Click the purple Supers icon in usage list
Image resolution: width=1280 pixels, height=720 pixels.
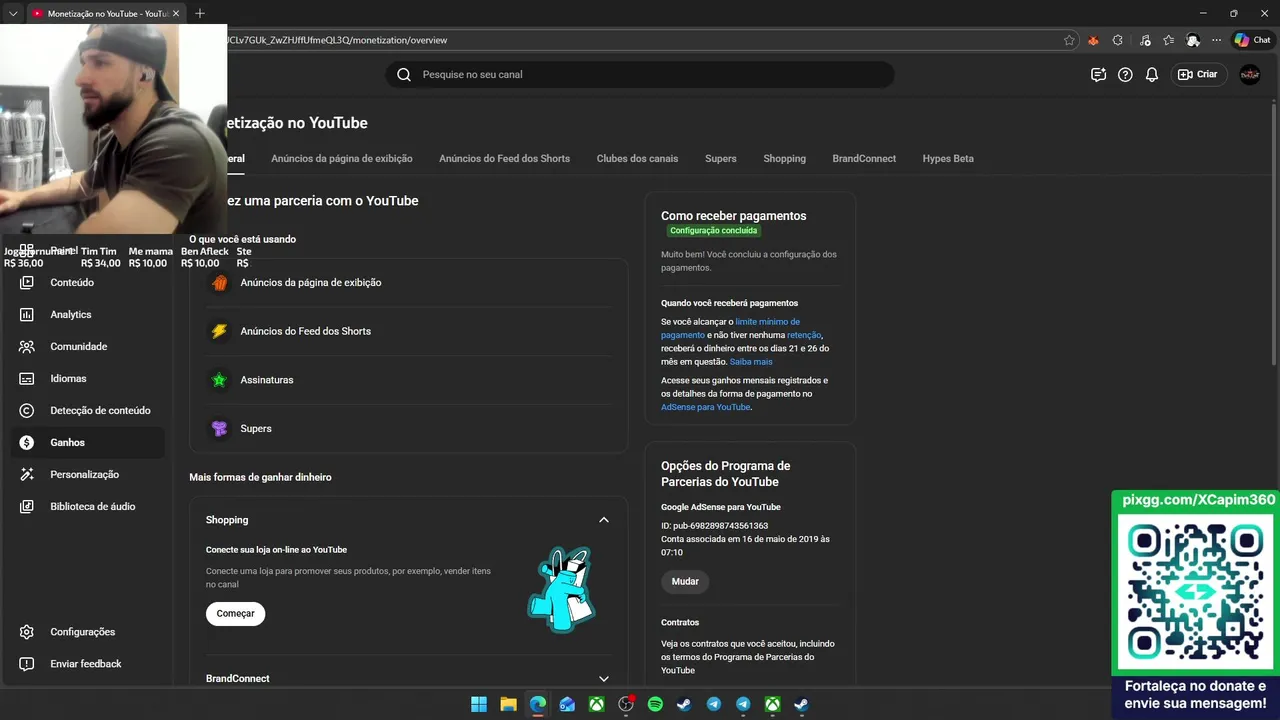219,429
